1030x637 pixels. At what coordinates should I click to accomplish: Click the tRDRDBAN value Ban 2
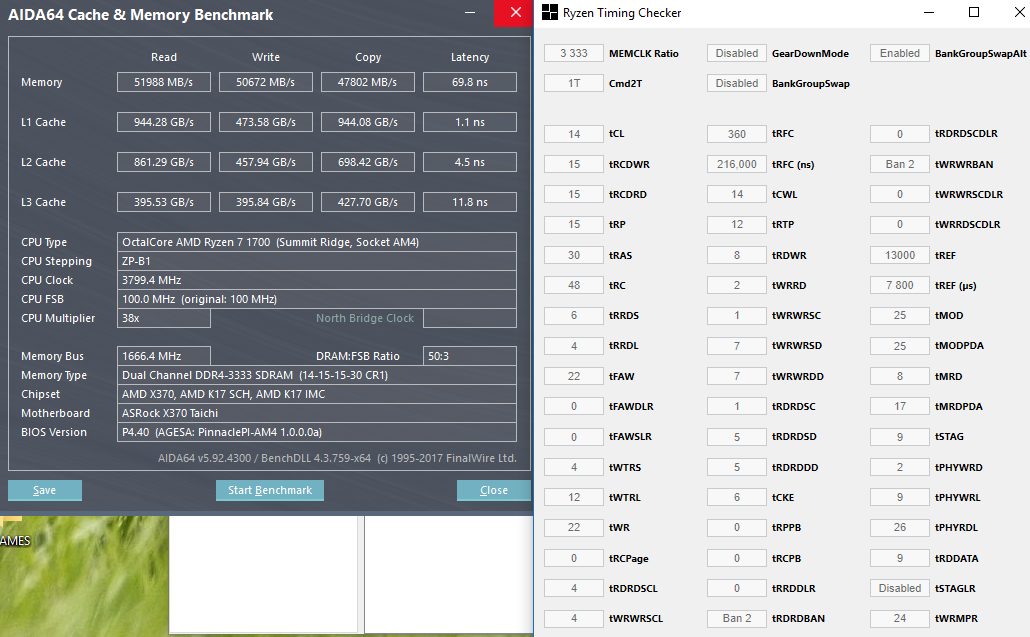click(x=736, y=619)
